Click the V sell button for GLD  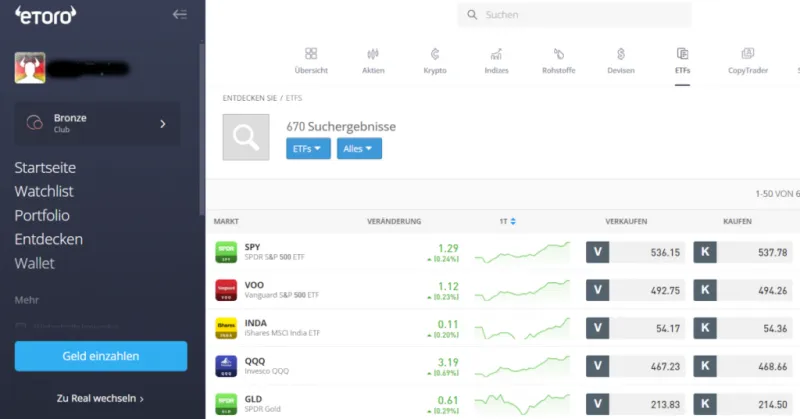pos(597,404)
